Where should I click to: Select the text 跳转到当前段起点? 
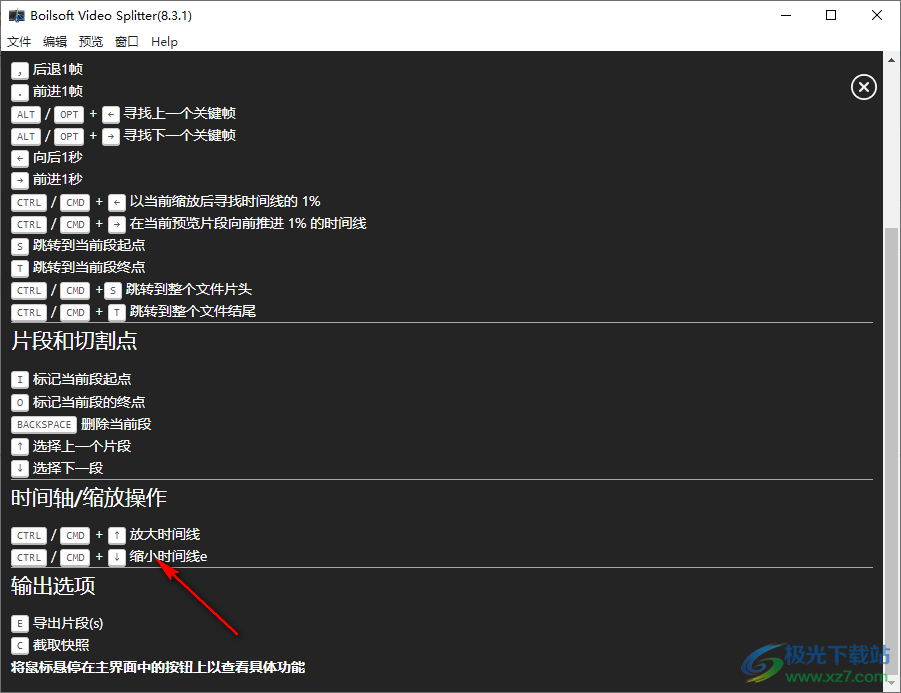[x=89, y=245]
